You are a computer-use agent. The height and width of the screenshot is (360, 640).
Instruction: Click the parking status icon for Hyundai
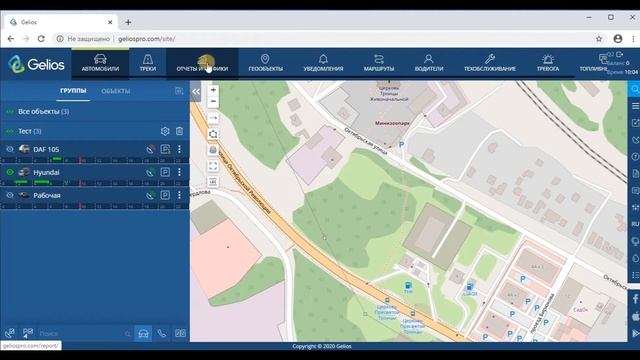[165, 172]
